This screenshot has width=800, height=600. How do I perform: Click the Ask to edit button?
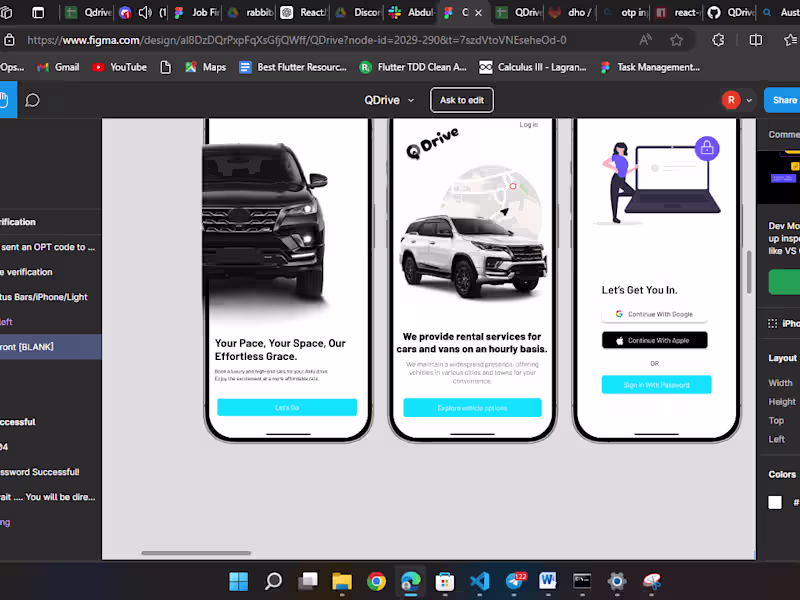461,100
